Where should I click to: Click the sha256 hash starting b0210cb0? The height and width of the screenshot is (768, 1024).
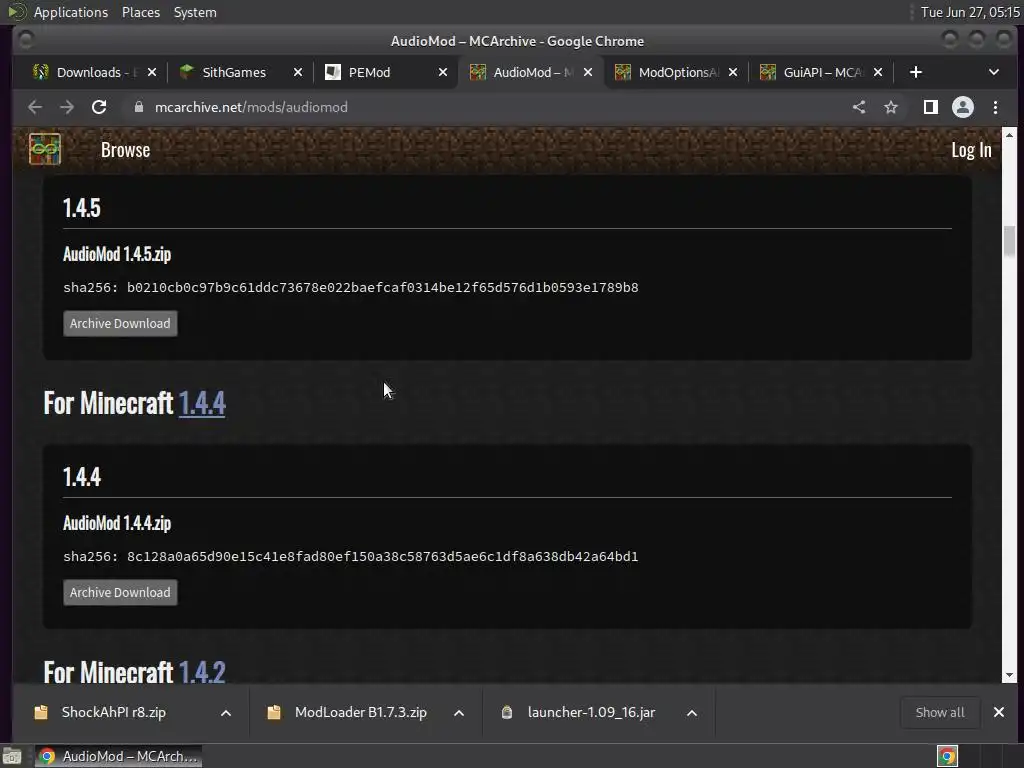pos(383,287)
